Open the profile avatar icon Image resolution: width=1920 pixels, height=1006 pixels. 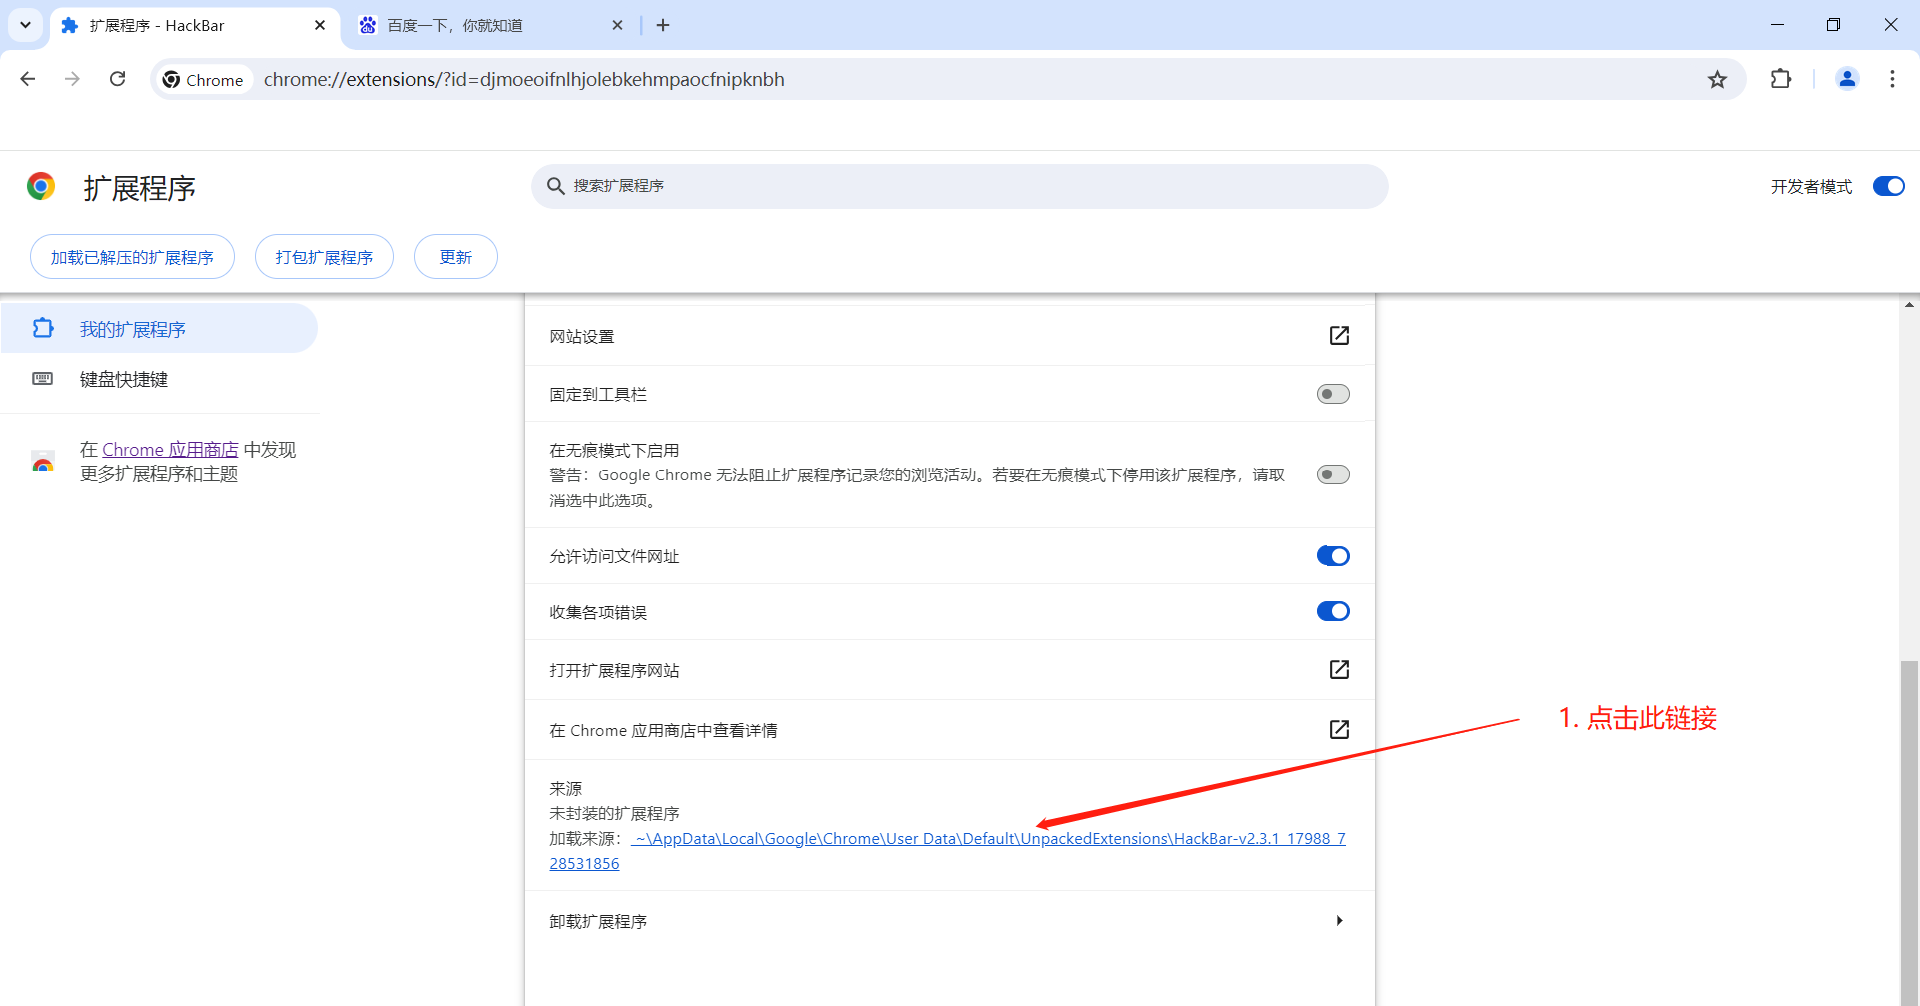[1847, 79]
